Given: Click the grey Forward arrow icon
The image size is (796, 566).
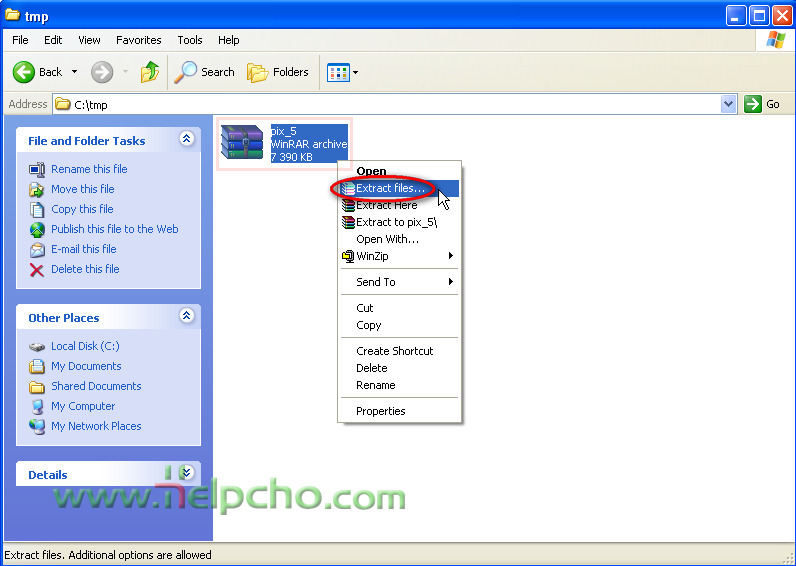Looking at the screenshot, I should click(102, 72).
